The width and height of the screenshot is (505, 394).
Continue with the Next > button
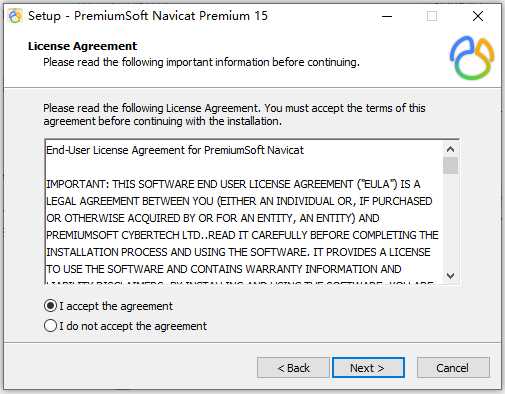coord(368,368)
